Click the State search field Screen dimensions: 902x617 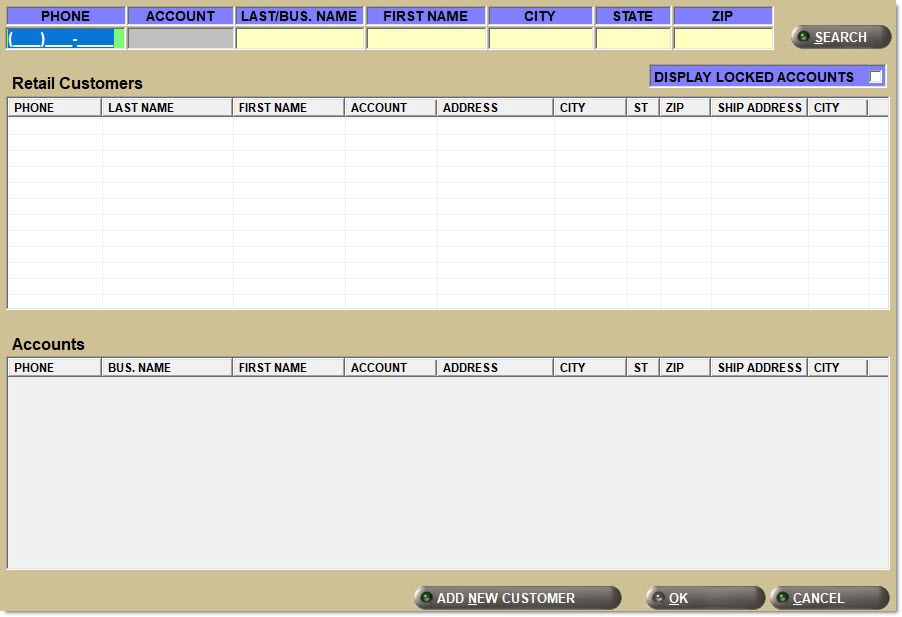[x=633, y=39]
